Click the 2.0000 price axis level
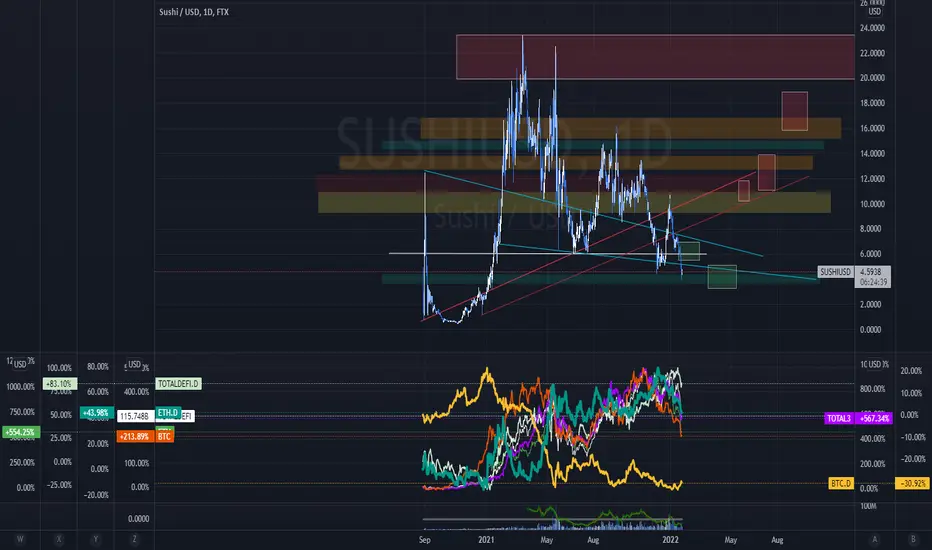The height and width of the screenshot is (550, 932). (871, 304)
